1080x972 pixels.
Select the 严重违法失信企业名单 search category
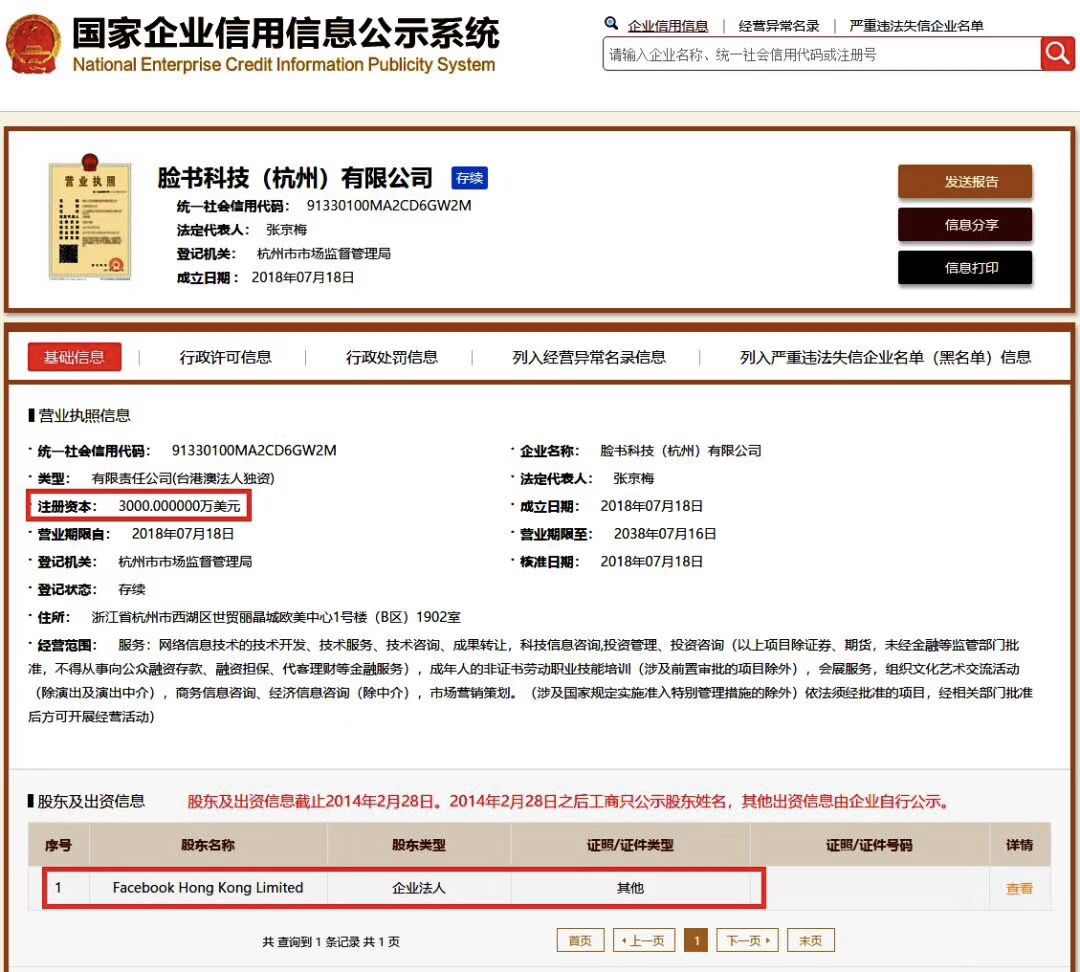(916, 26)
